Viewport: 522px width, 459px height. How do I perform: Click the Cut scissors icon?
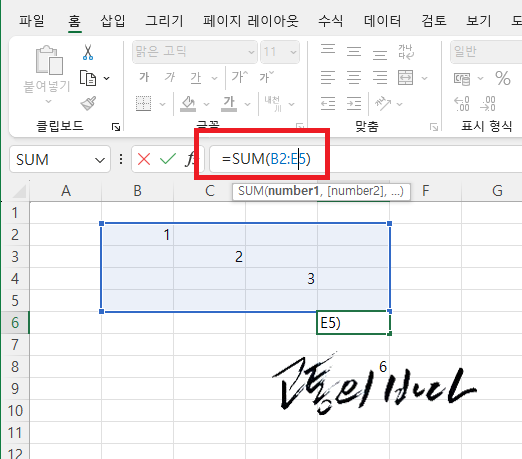tap(88, 52)
